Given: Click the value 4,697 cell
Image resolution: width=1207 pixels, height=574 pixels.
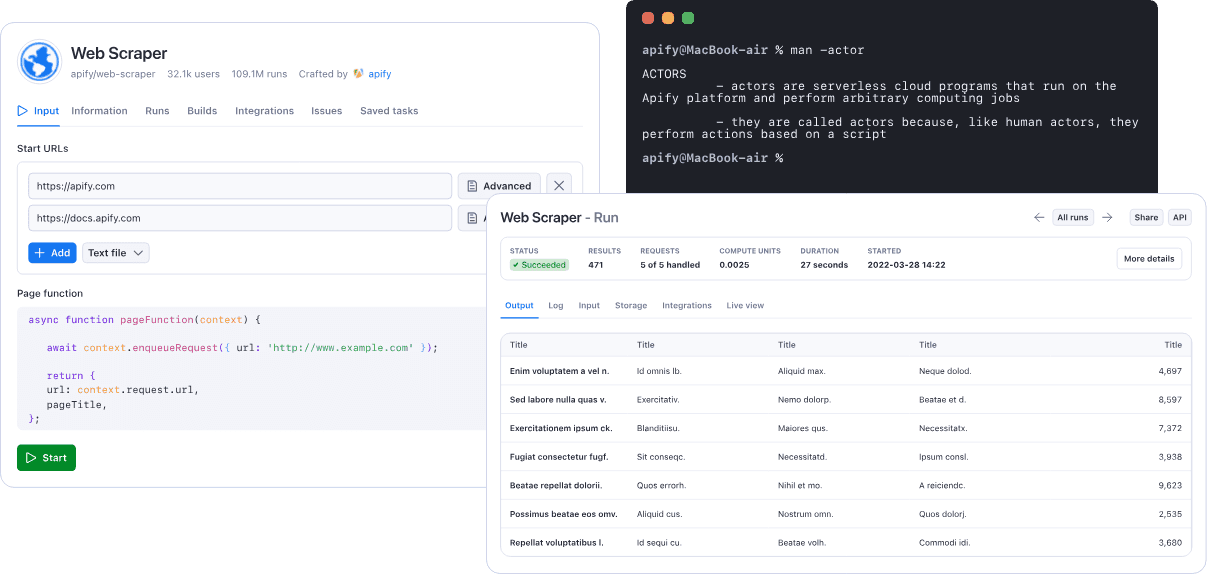Looking at the screenshot, I should [1170, 371].
